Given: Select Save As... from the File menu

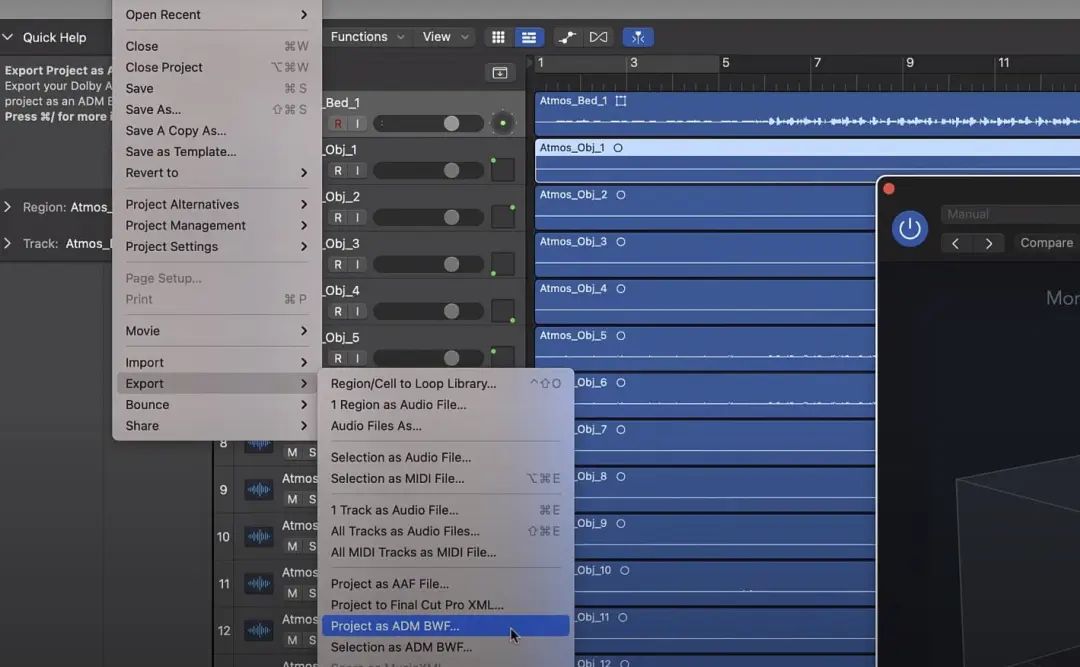Looking at the screenshot, I should 216,110.
